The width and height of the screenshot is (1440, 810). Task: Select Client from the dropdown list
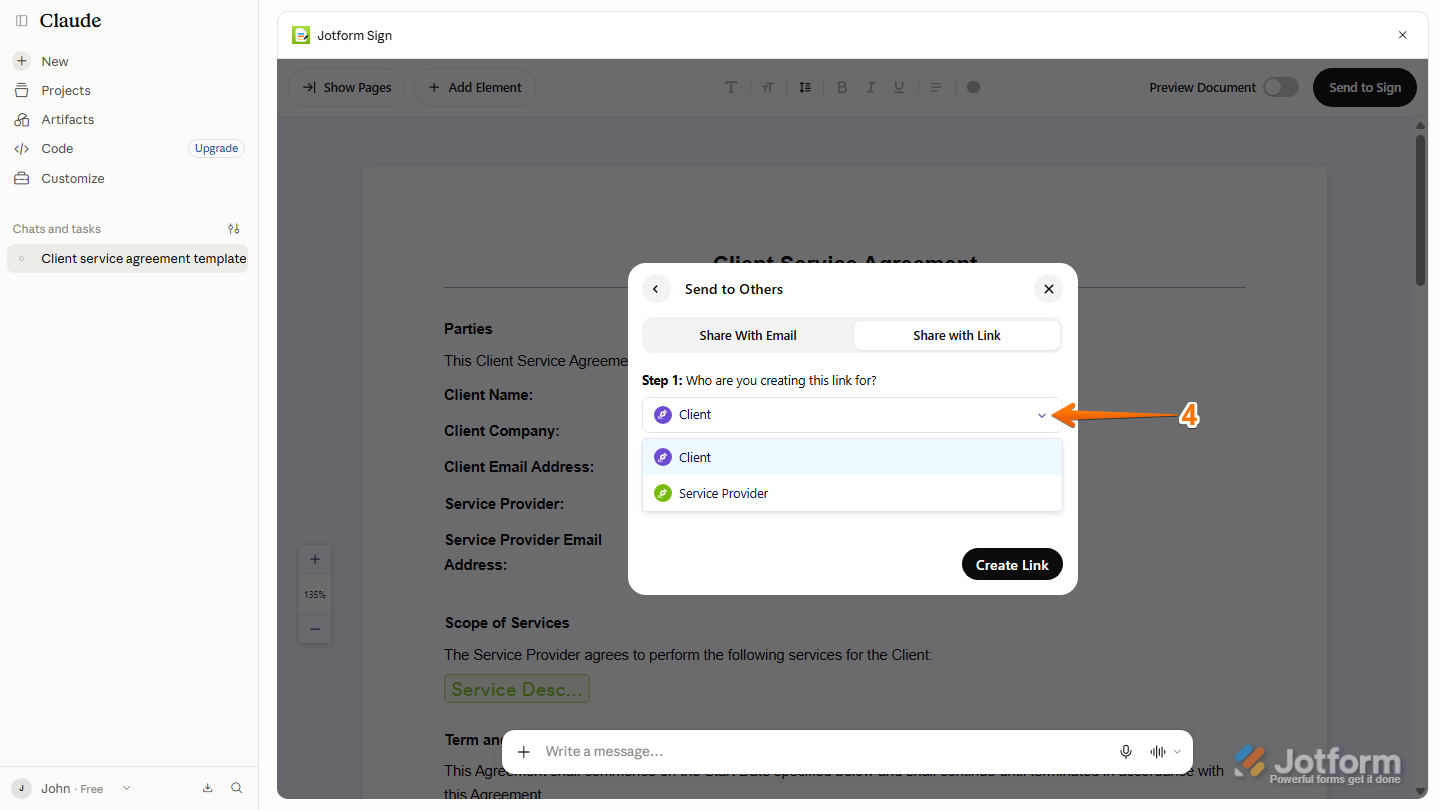point(852,457)
